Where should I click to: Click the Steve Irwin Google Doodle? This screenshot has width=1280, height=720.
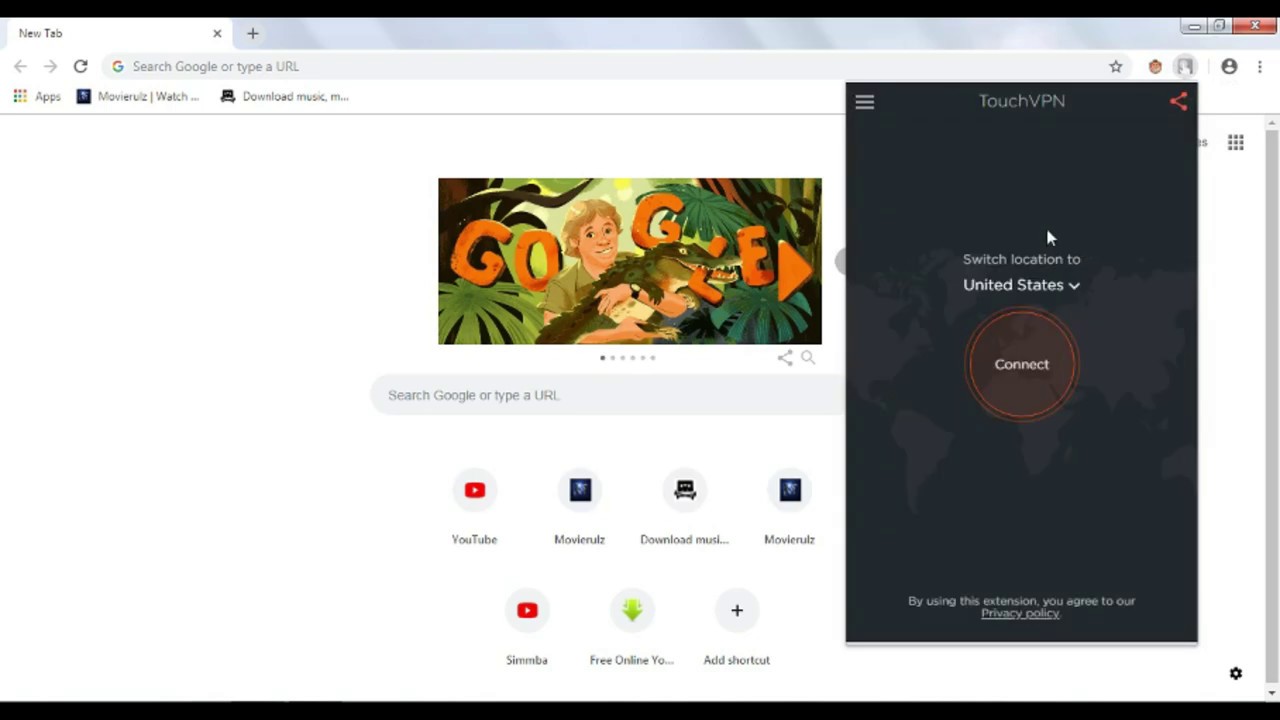click(x=630, y=261)
